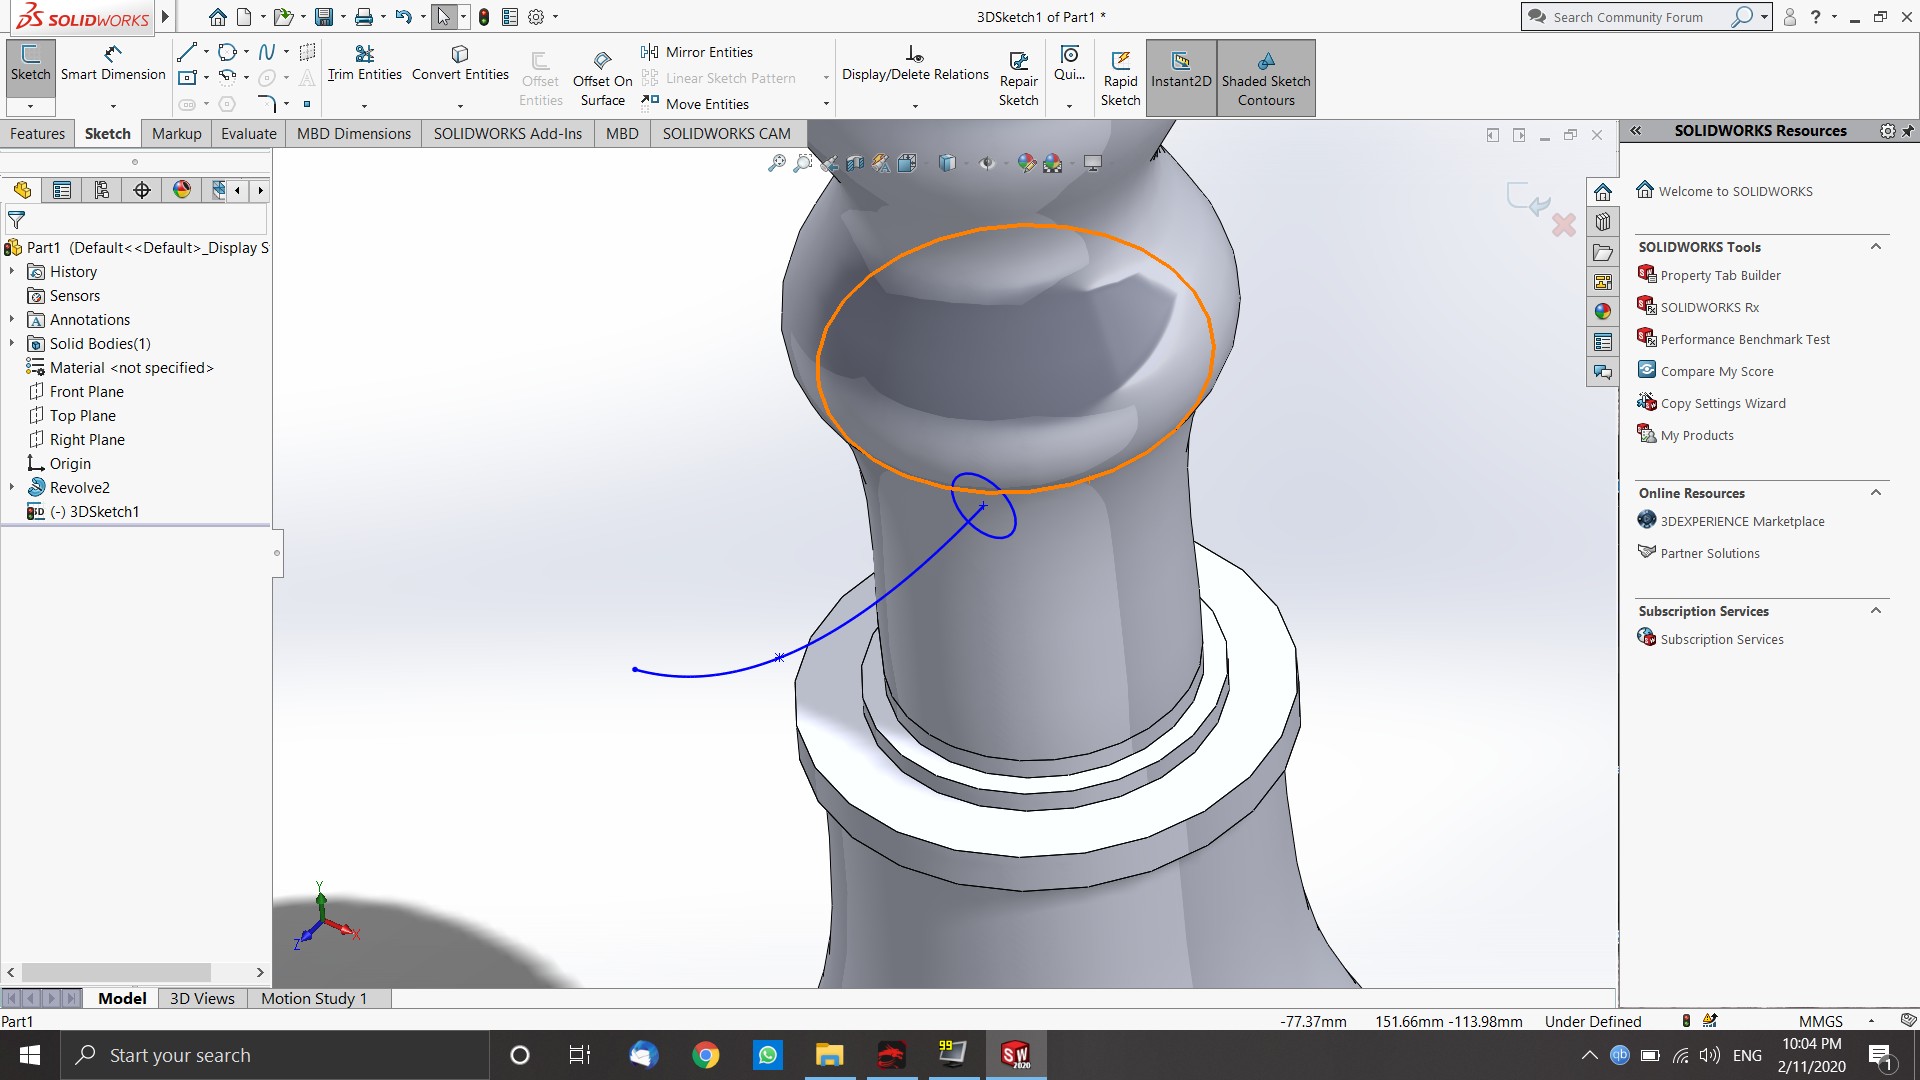Activate the Convert Entities tool

460,63
